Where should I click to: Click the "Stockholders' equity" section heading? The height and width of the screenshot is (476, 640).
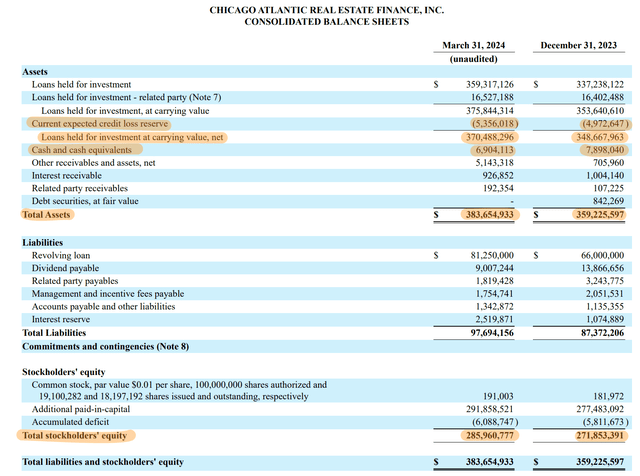pos(64,372)
